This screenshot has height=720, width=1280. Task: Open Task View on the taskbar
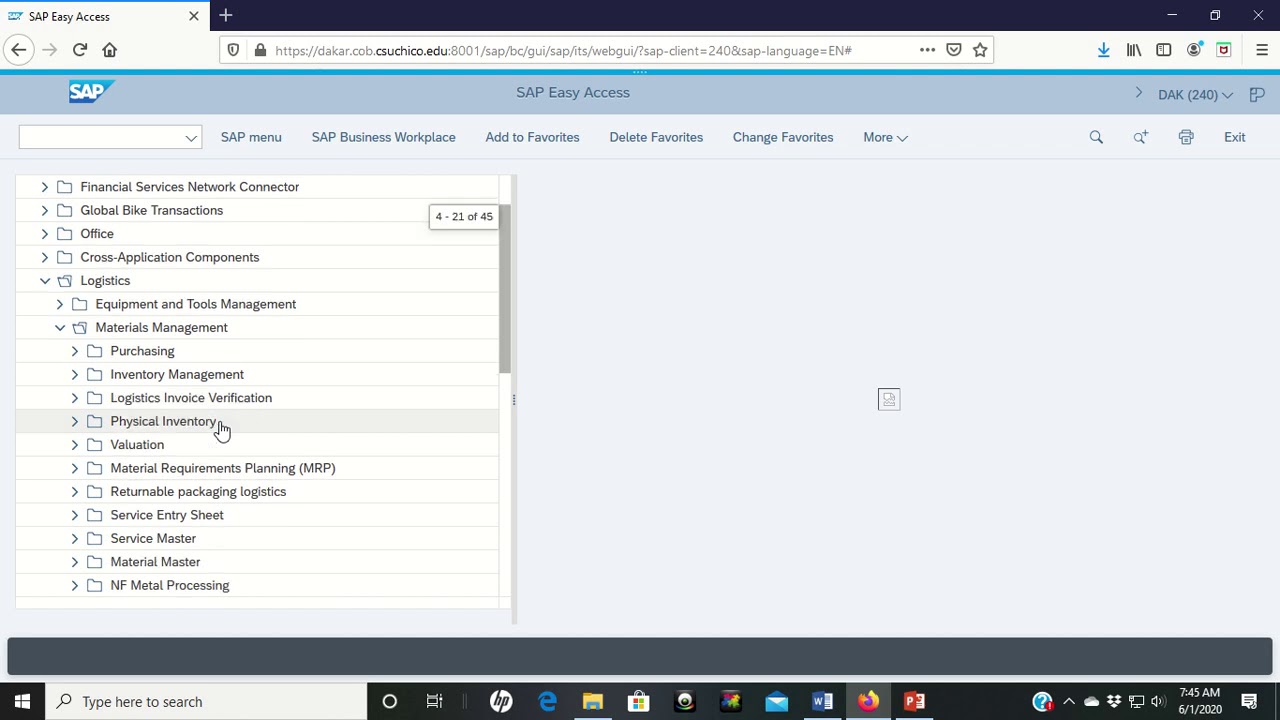[434, 702]
